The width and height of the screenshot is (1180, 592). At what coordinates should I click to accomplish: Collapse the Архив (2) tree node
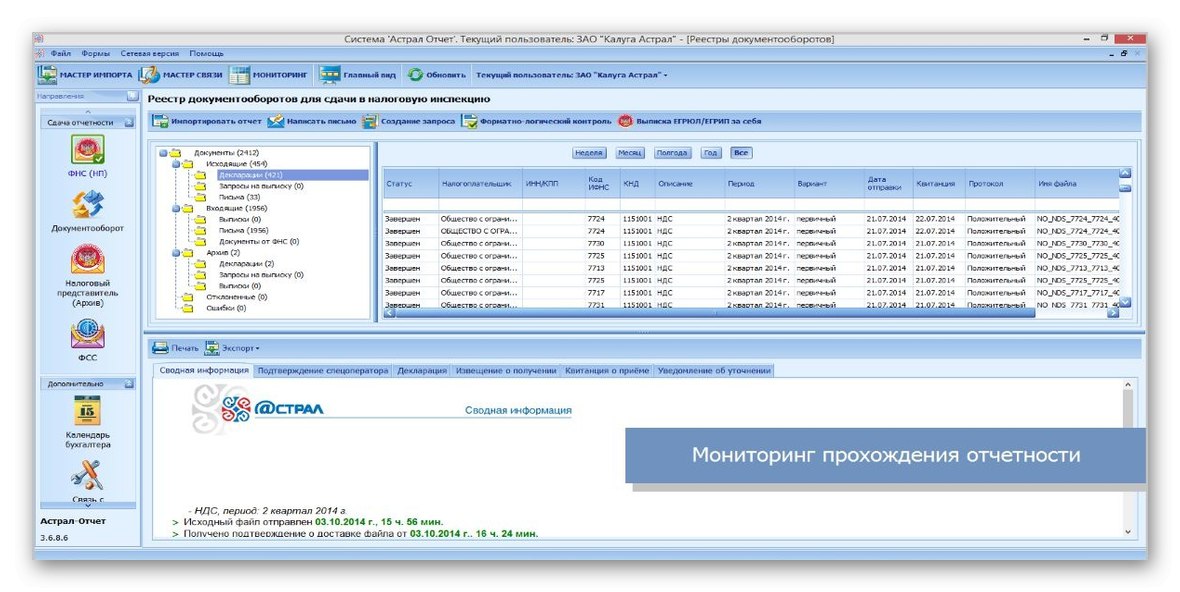click(176, 253)
